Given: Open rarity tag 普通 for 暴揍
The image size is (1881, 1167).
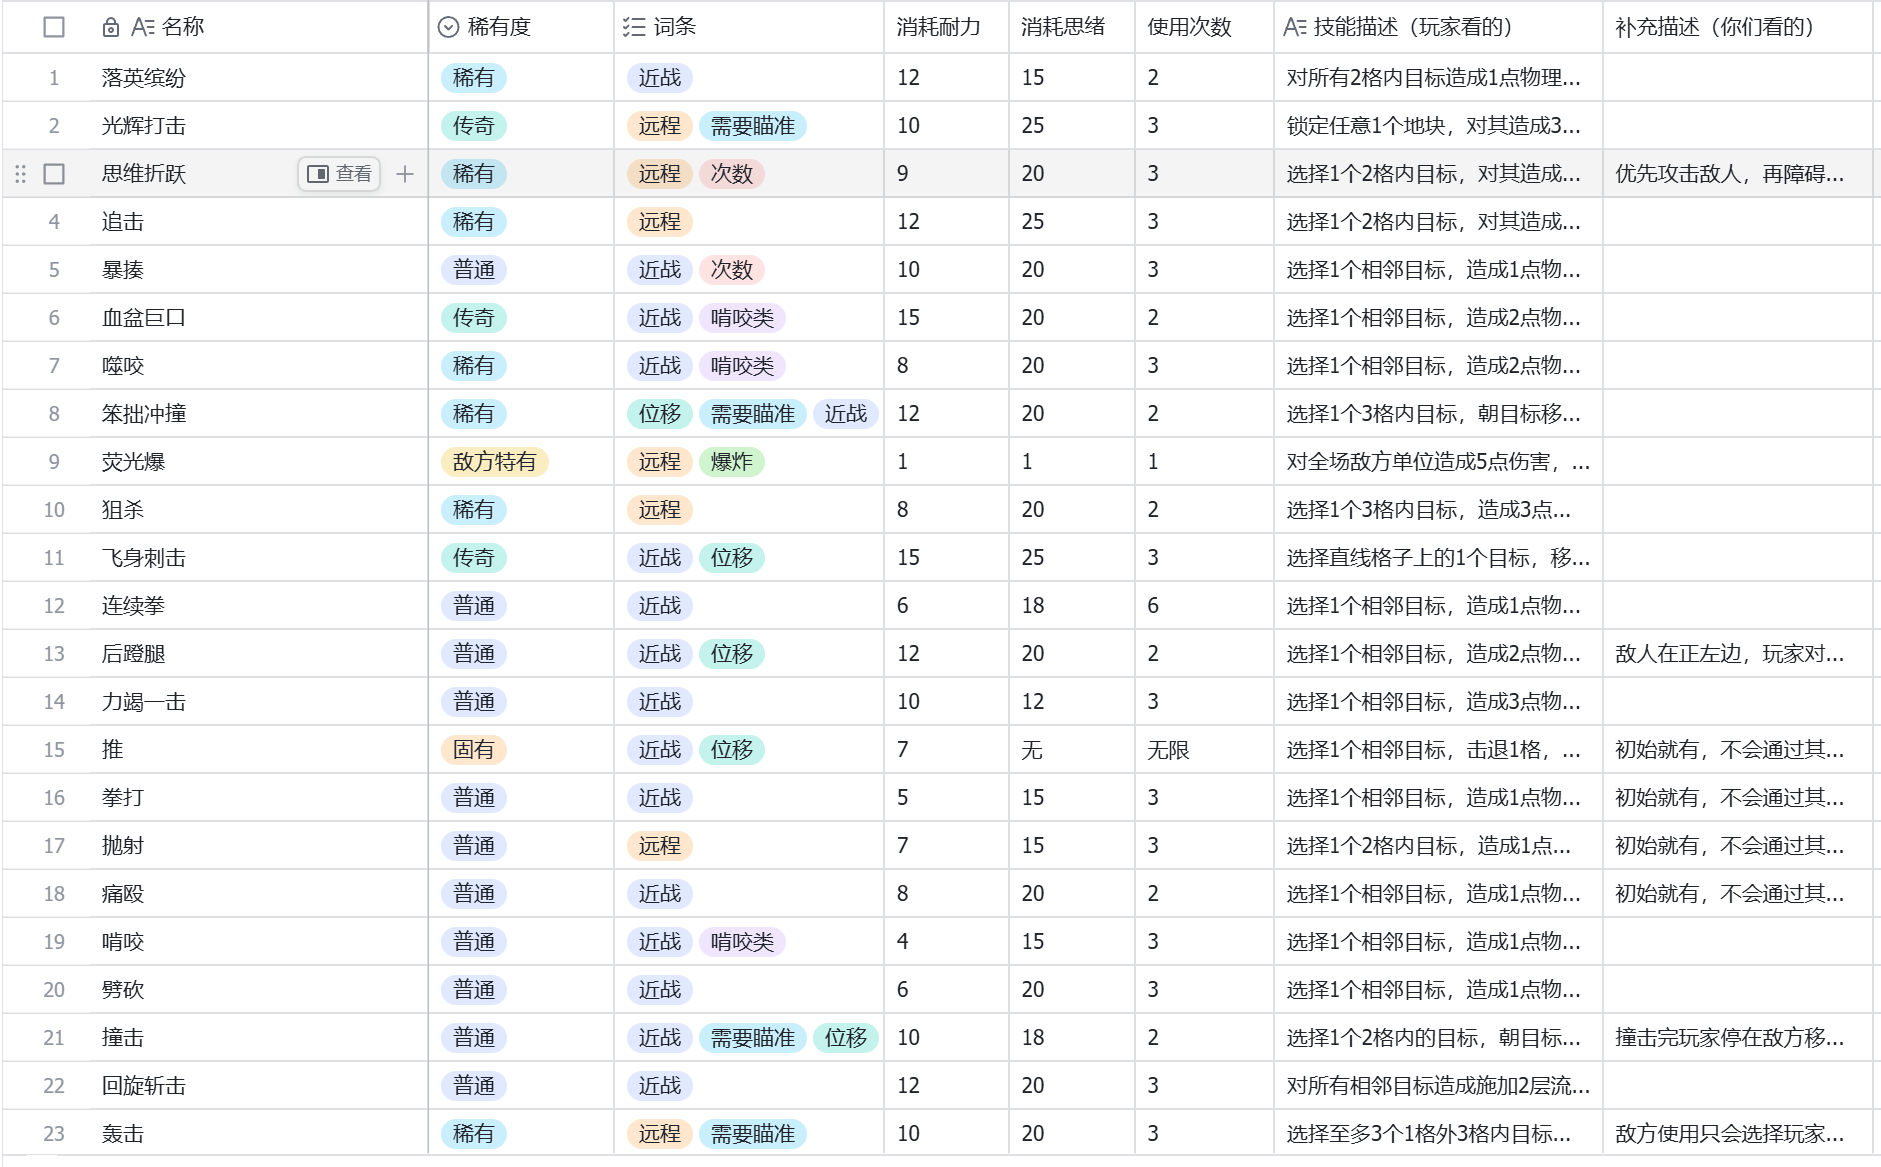Looking at the screenshot, I should click(x=474, y=270).
